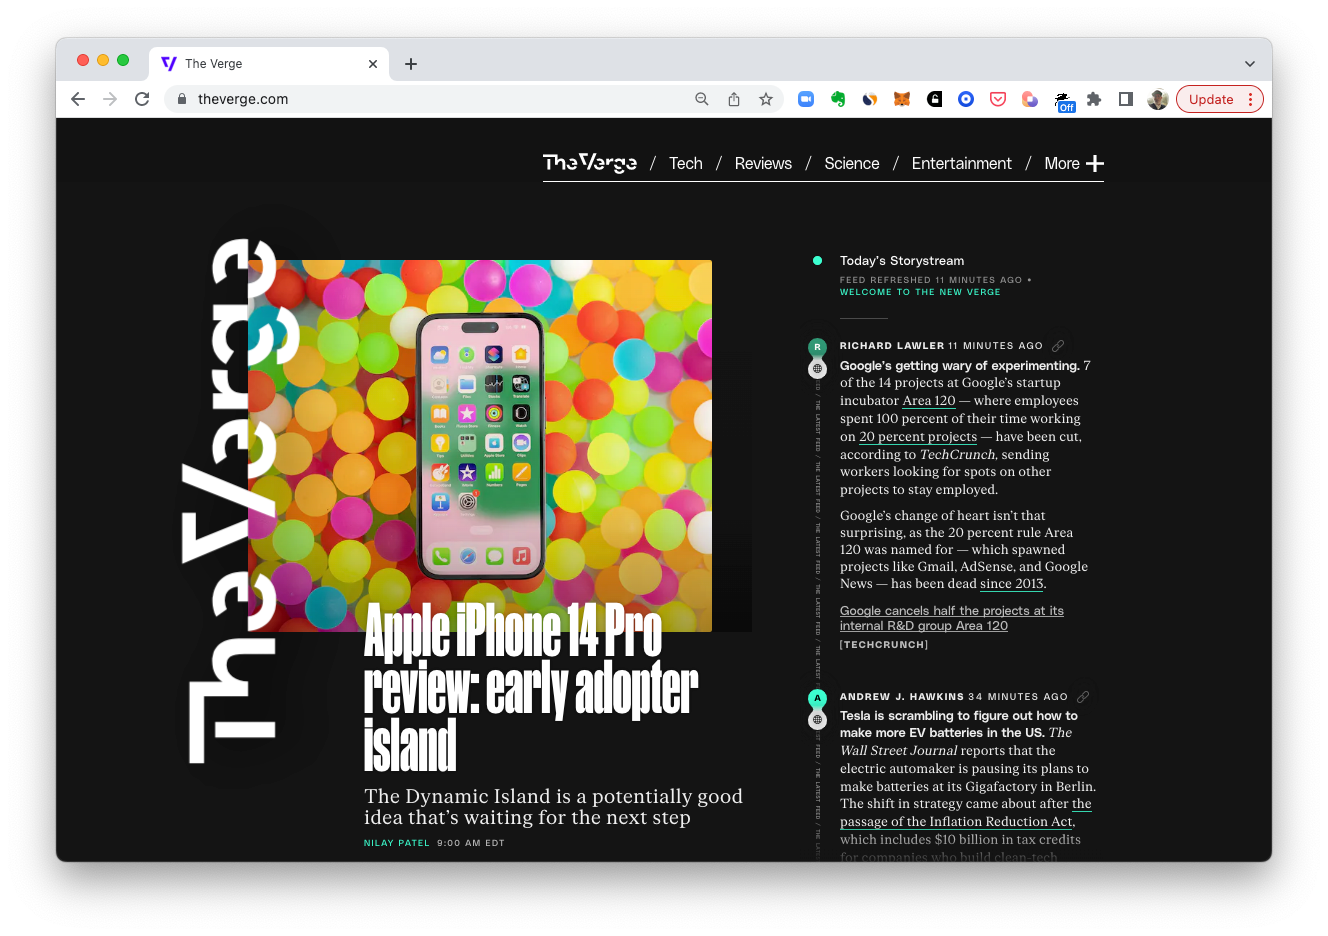The height and width of the screenshot is (936, 1328).
Task: Open the Evernote elephant extension
Action: point(838,99)
